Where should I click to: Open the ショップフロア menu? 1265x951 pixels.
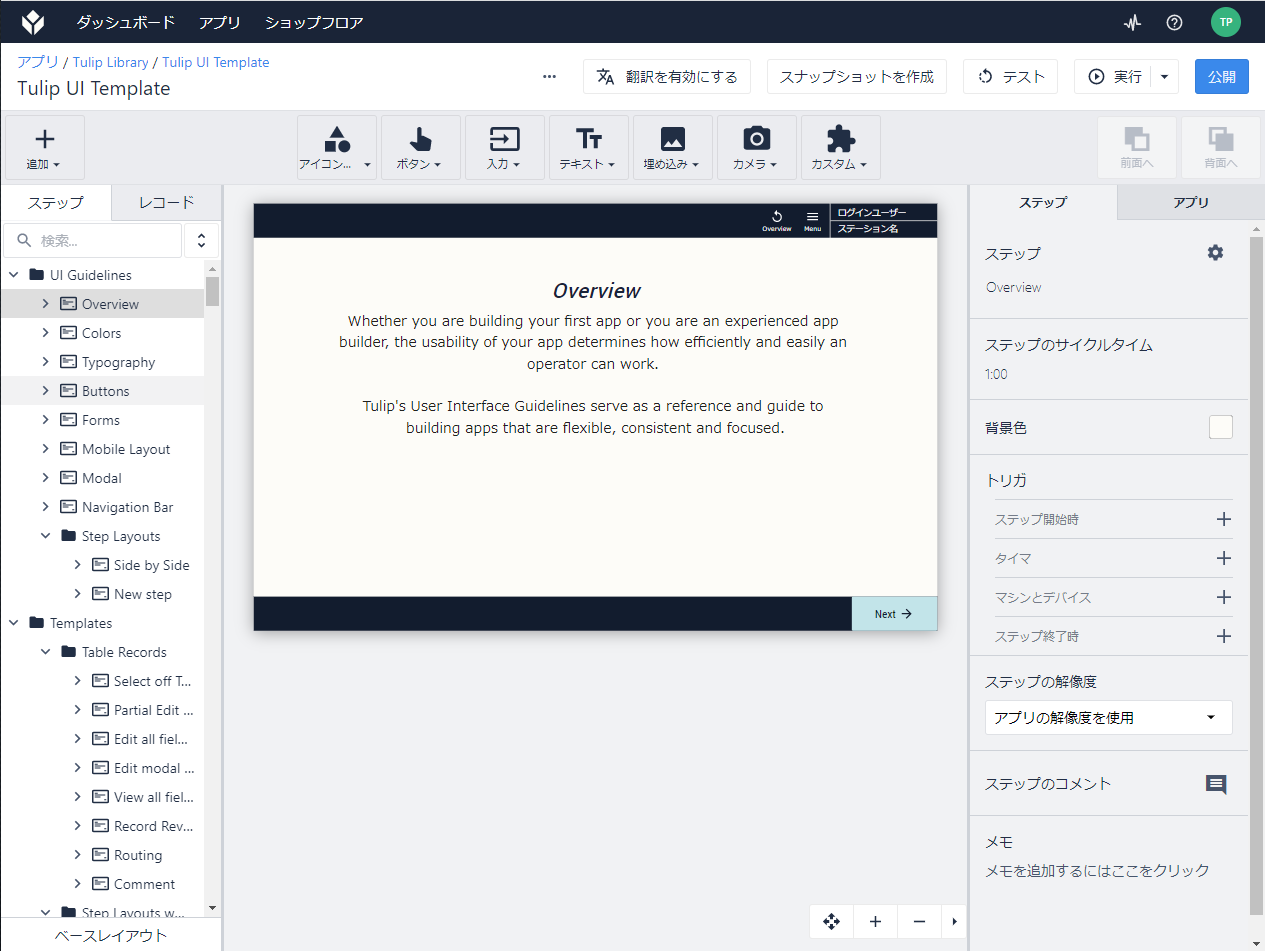coord(314,22)
